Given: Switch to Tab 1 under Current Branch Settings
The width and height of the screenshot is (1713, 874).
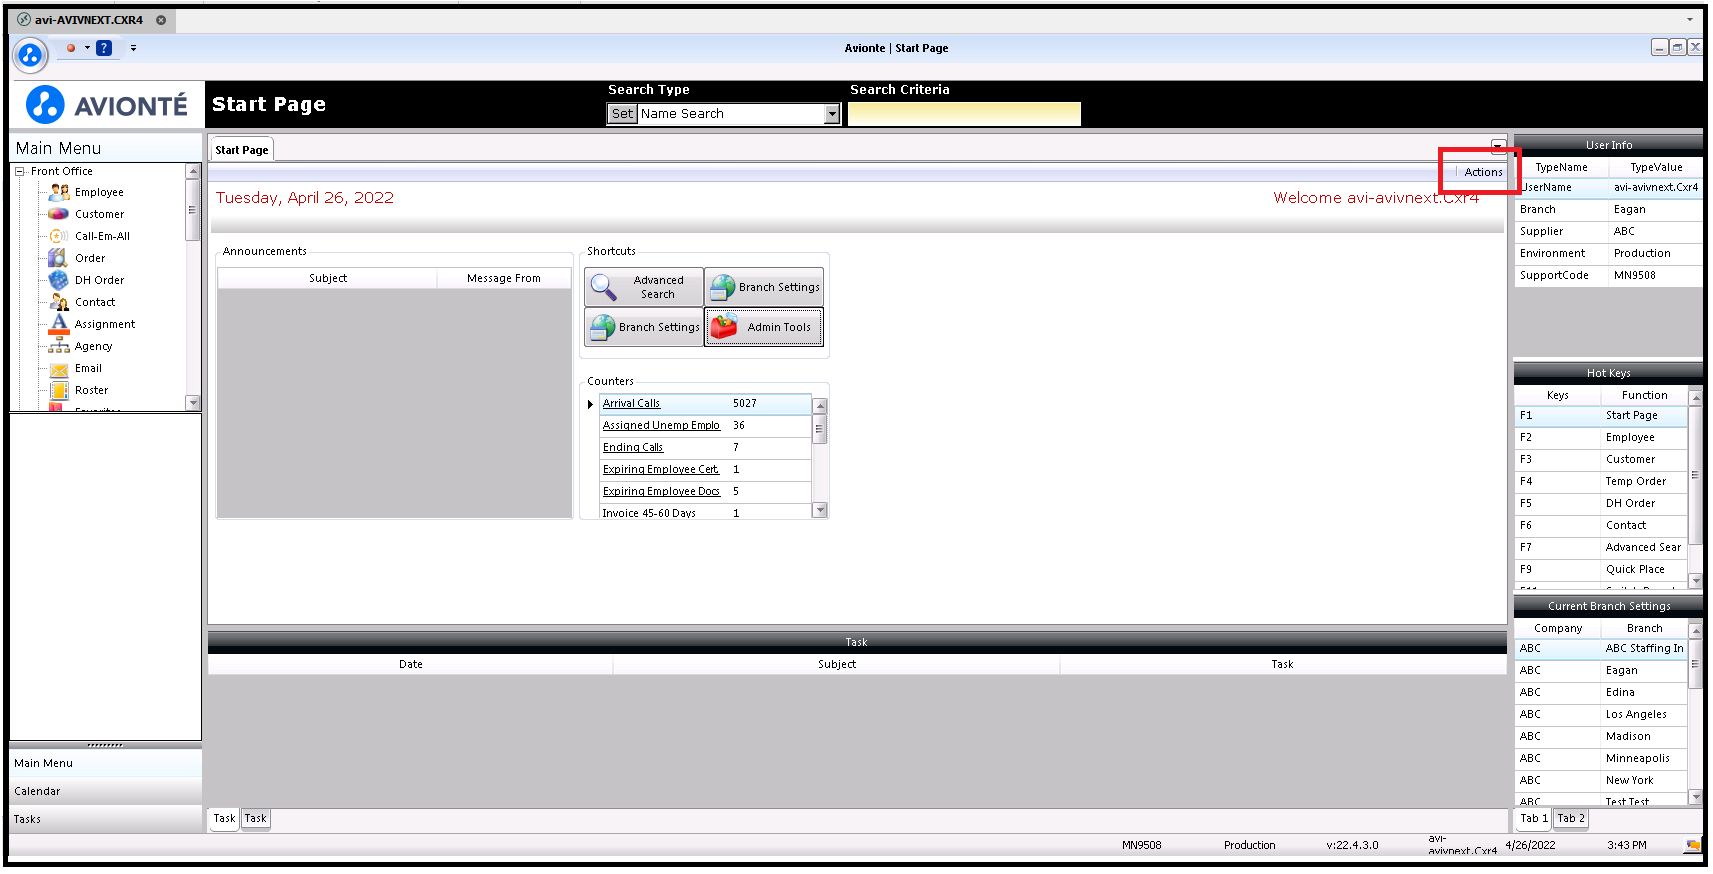Looking at the screenshot, I should pos(1534,818).
